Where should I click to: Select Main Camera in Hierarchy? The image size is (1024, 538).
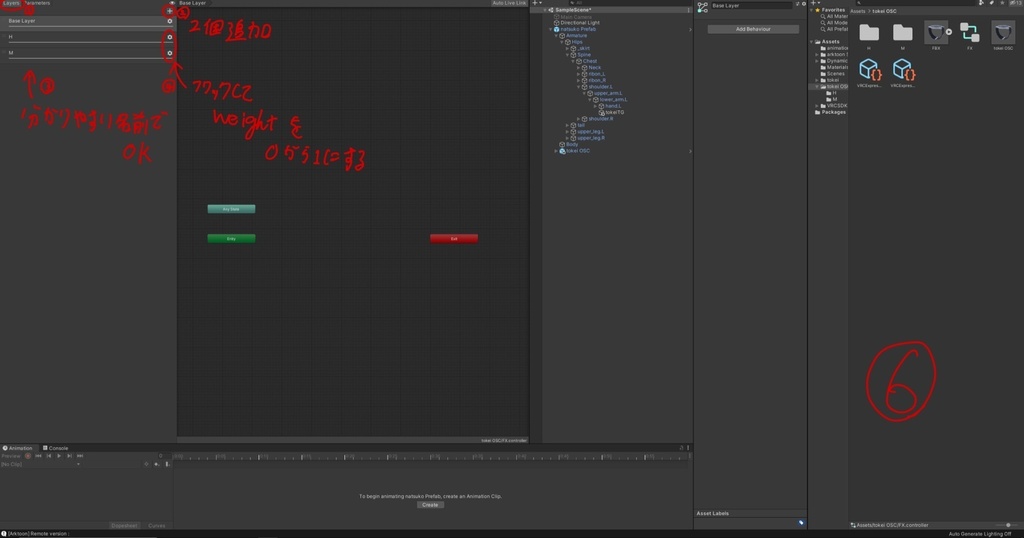point(575,16)
